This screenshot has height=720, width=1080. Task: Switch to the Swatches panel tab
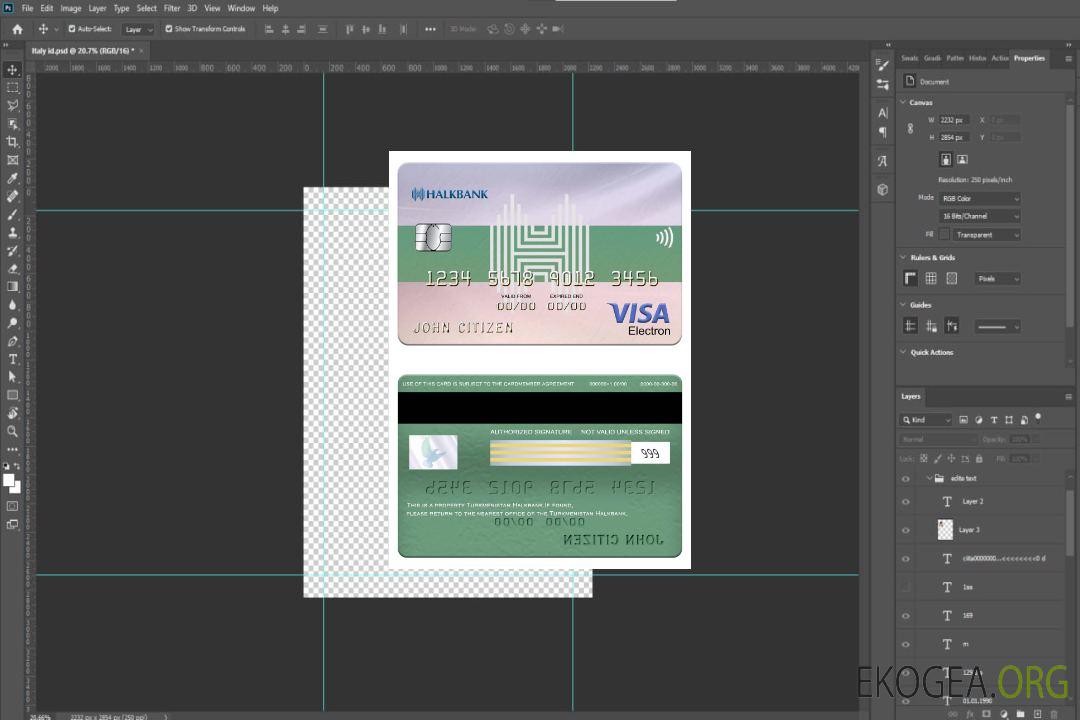[909, 58]
